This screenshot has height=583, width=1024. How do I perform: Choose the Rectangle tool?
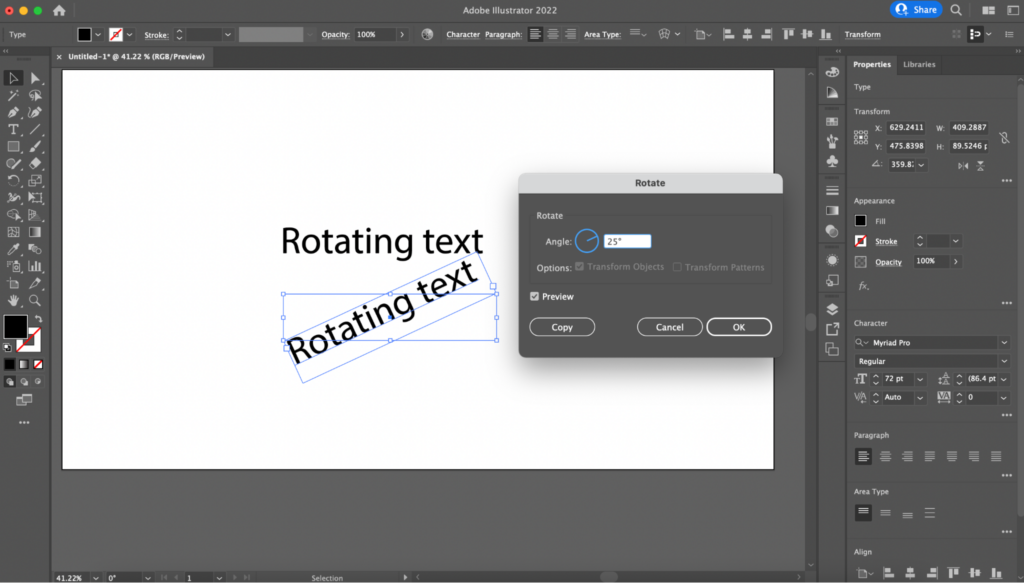point(13,147)
